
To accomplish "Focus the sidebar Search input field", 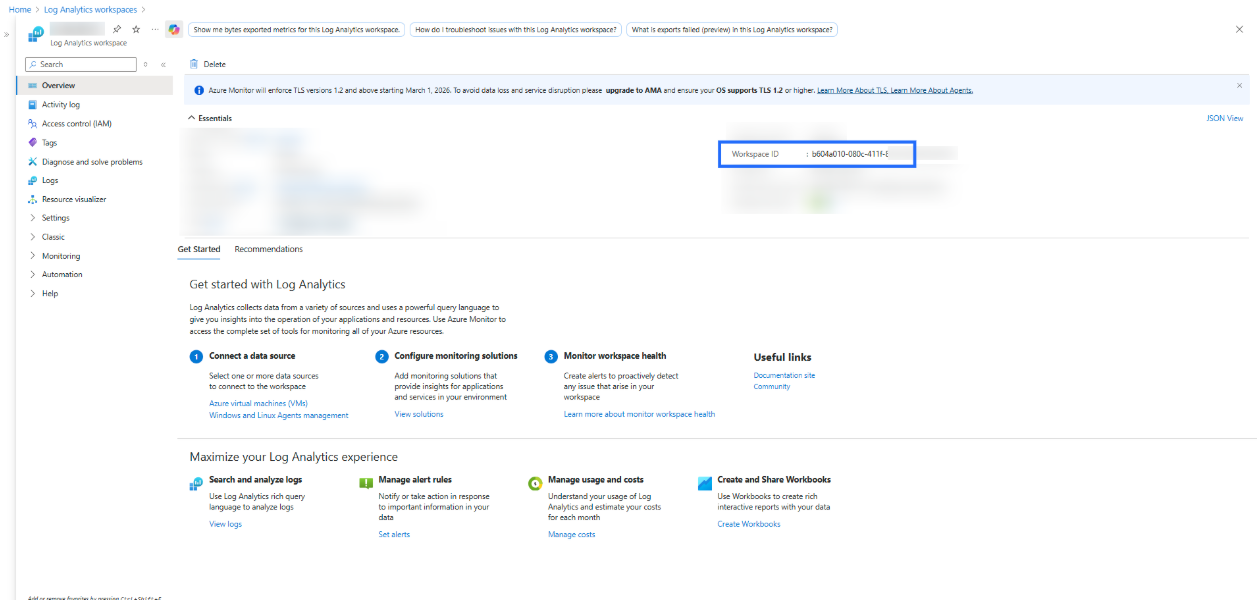I will click(x=81, y=64).
